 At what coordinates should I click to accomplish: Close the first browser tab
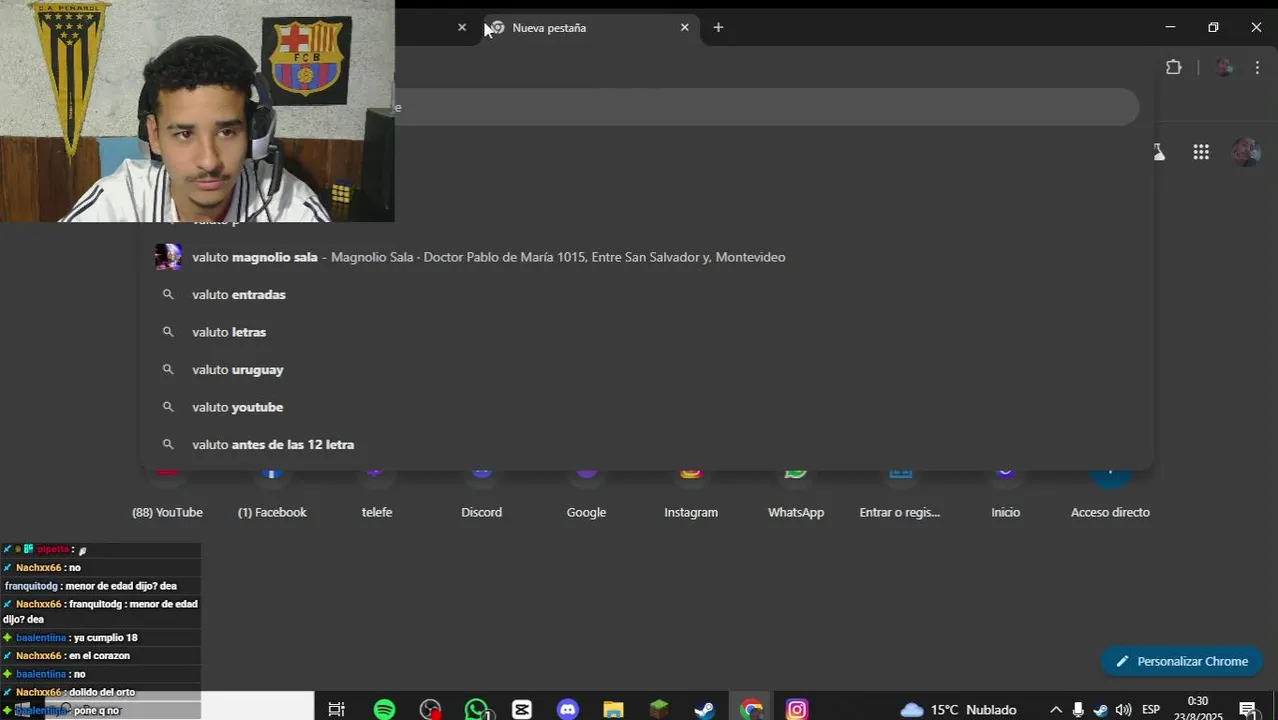point(462,28)
